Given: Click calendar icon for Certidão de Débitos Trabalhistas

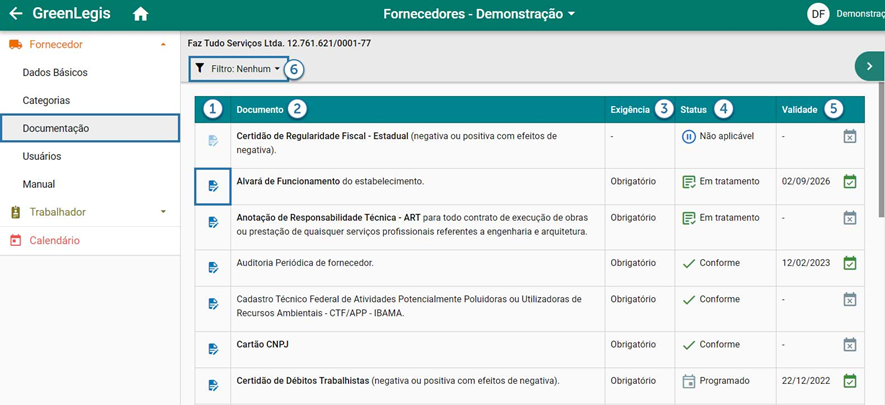Looking at the screenshot, I should pos(849,381).
